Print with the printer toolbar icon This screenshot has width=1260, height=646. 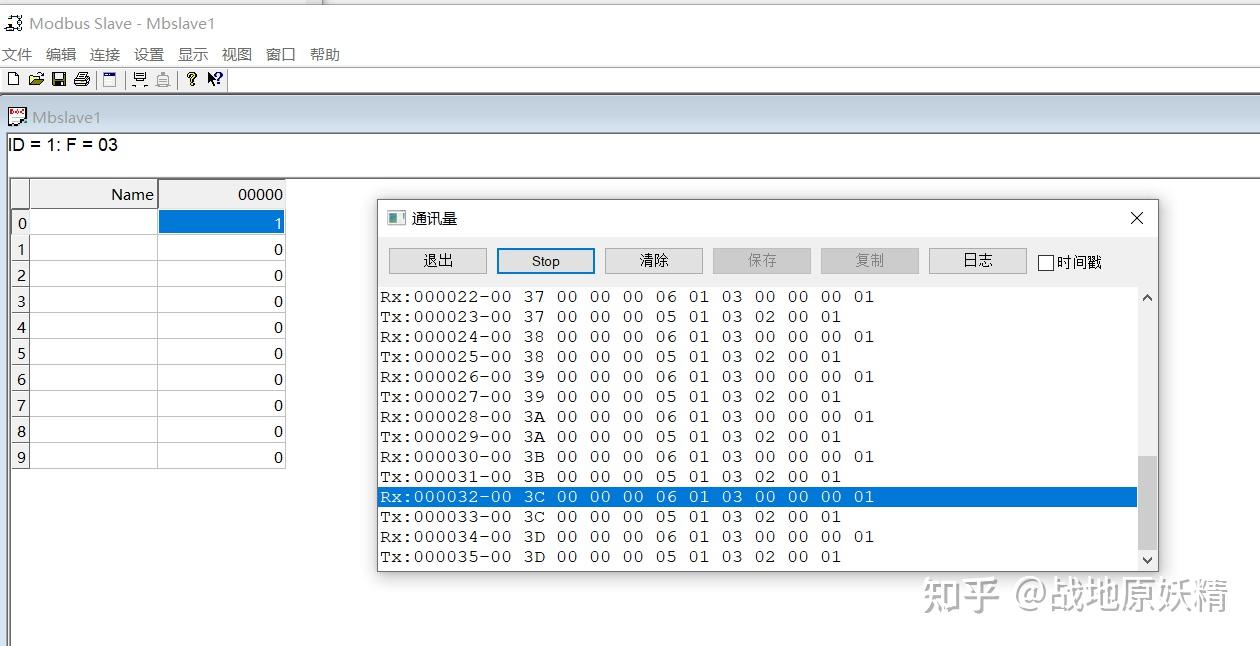[x=82, y=79]
